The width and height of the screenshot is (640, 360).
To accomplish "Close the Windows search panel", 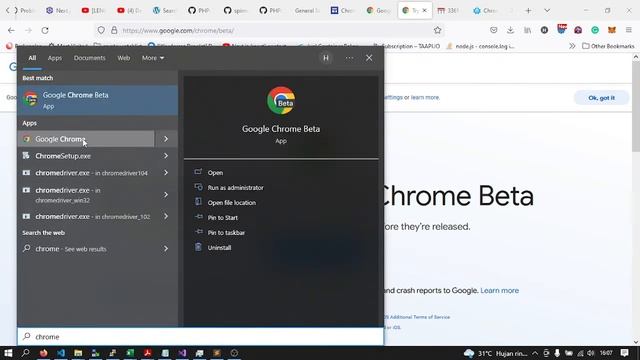I will [x=369, y=58].
